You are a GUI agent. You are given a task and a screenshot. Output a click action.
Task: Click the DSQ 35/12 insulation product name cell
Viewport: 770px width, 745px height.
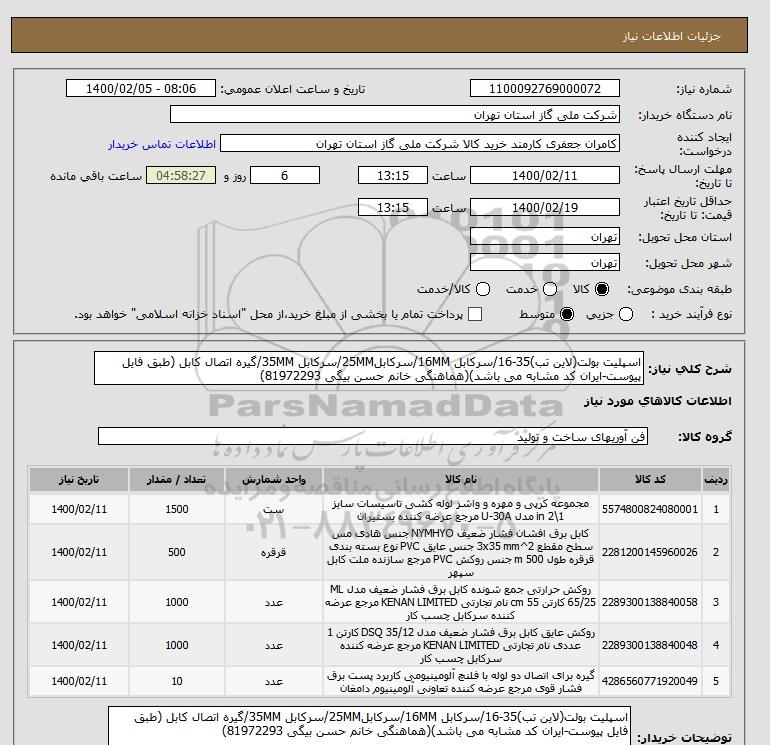pos(461,645)
